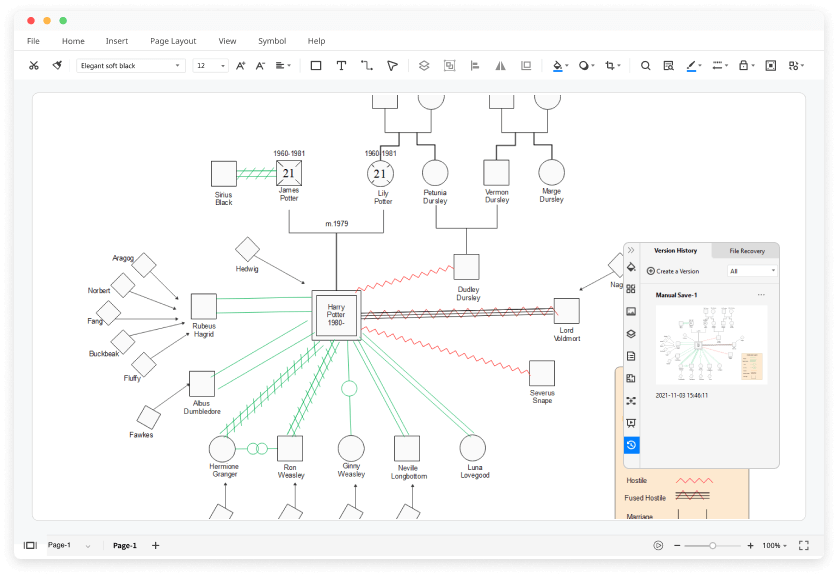Screen dimensions: 838x576
Task: Open the File menu
Action: (x=33, y=41)
